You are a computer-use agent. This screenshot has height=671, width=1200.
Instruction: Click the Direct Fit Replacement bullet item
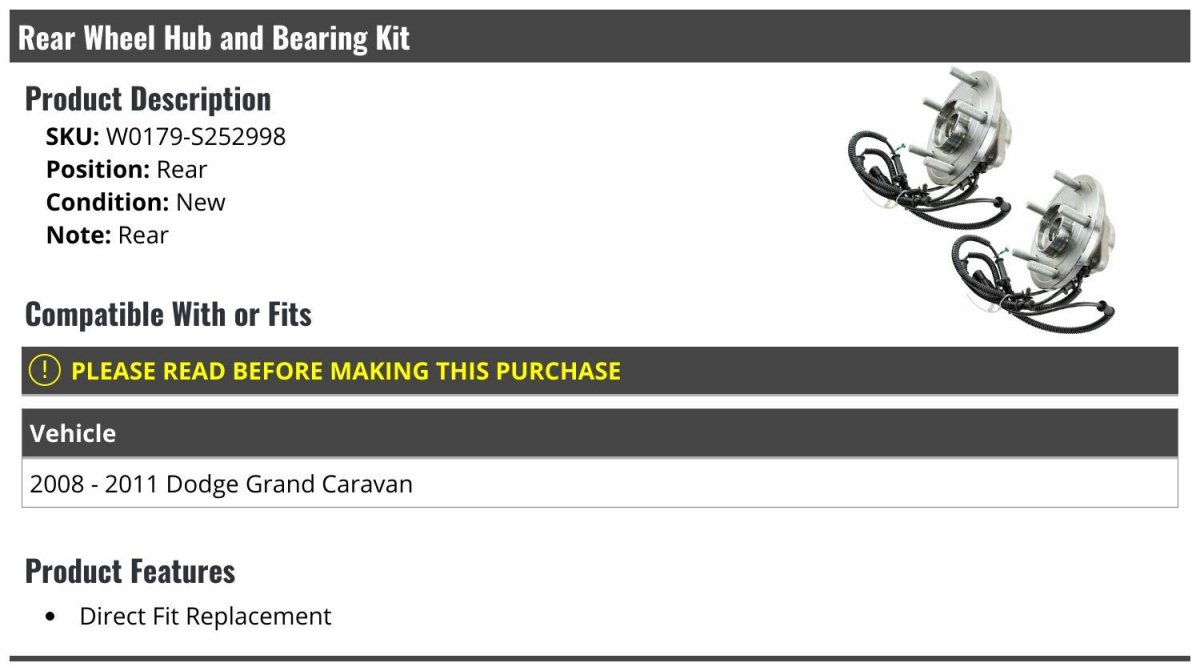coord(205,616)
